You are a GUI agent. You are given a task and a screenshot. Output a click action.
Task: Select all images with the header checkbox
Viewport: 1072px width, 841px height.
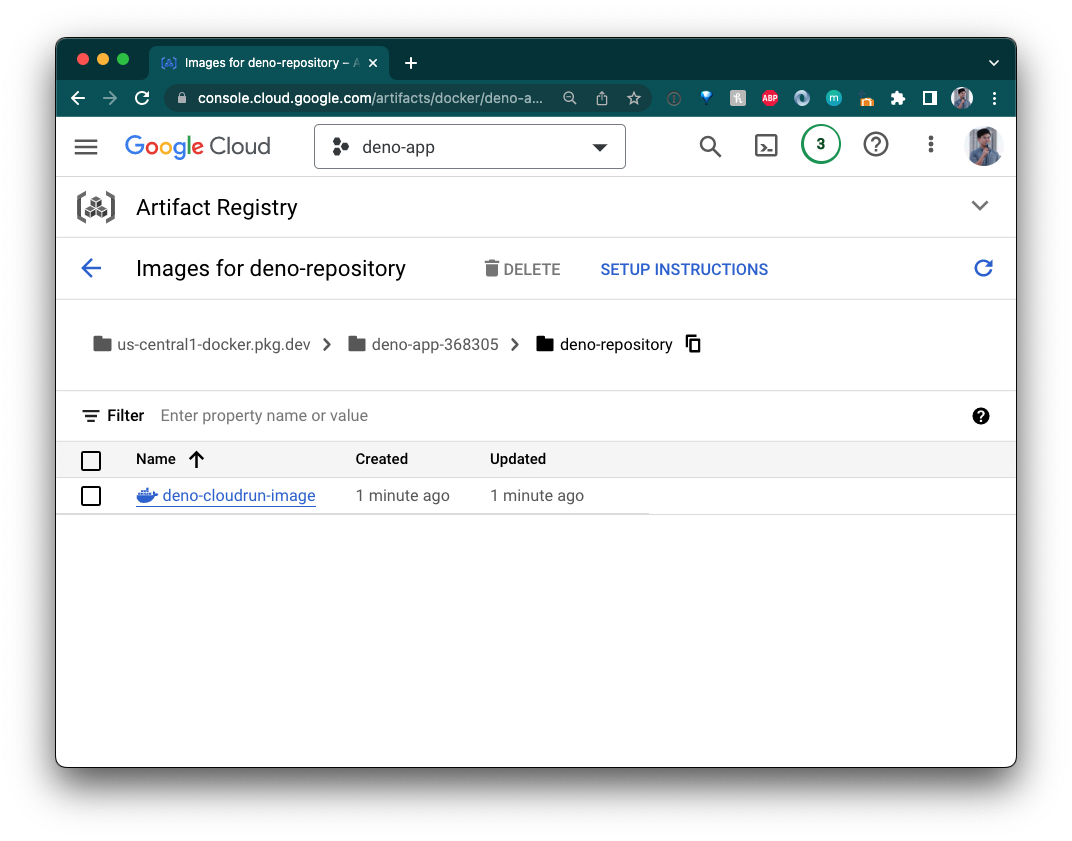[91, 460]
